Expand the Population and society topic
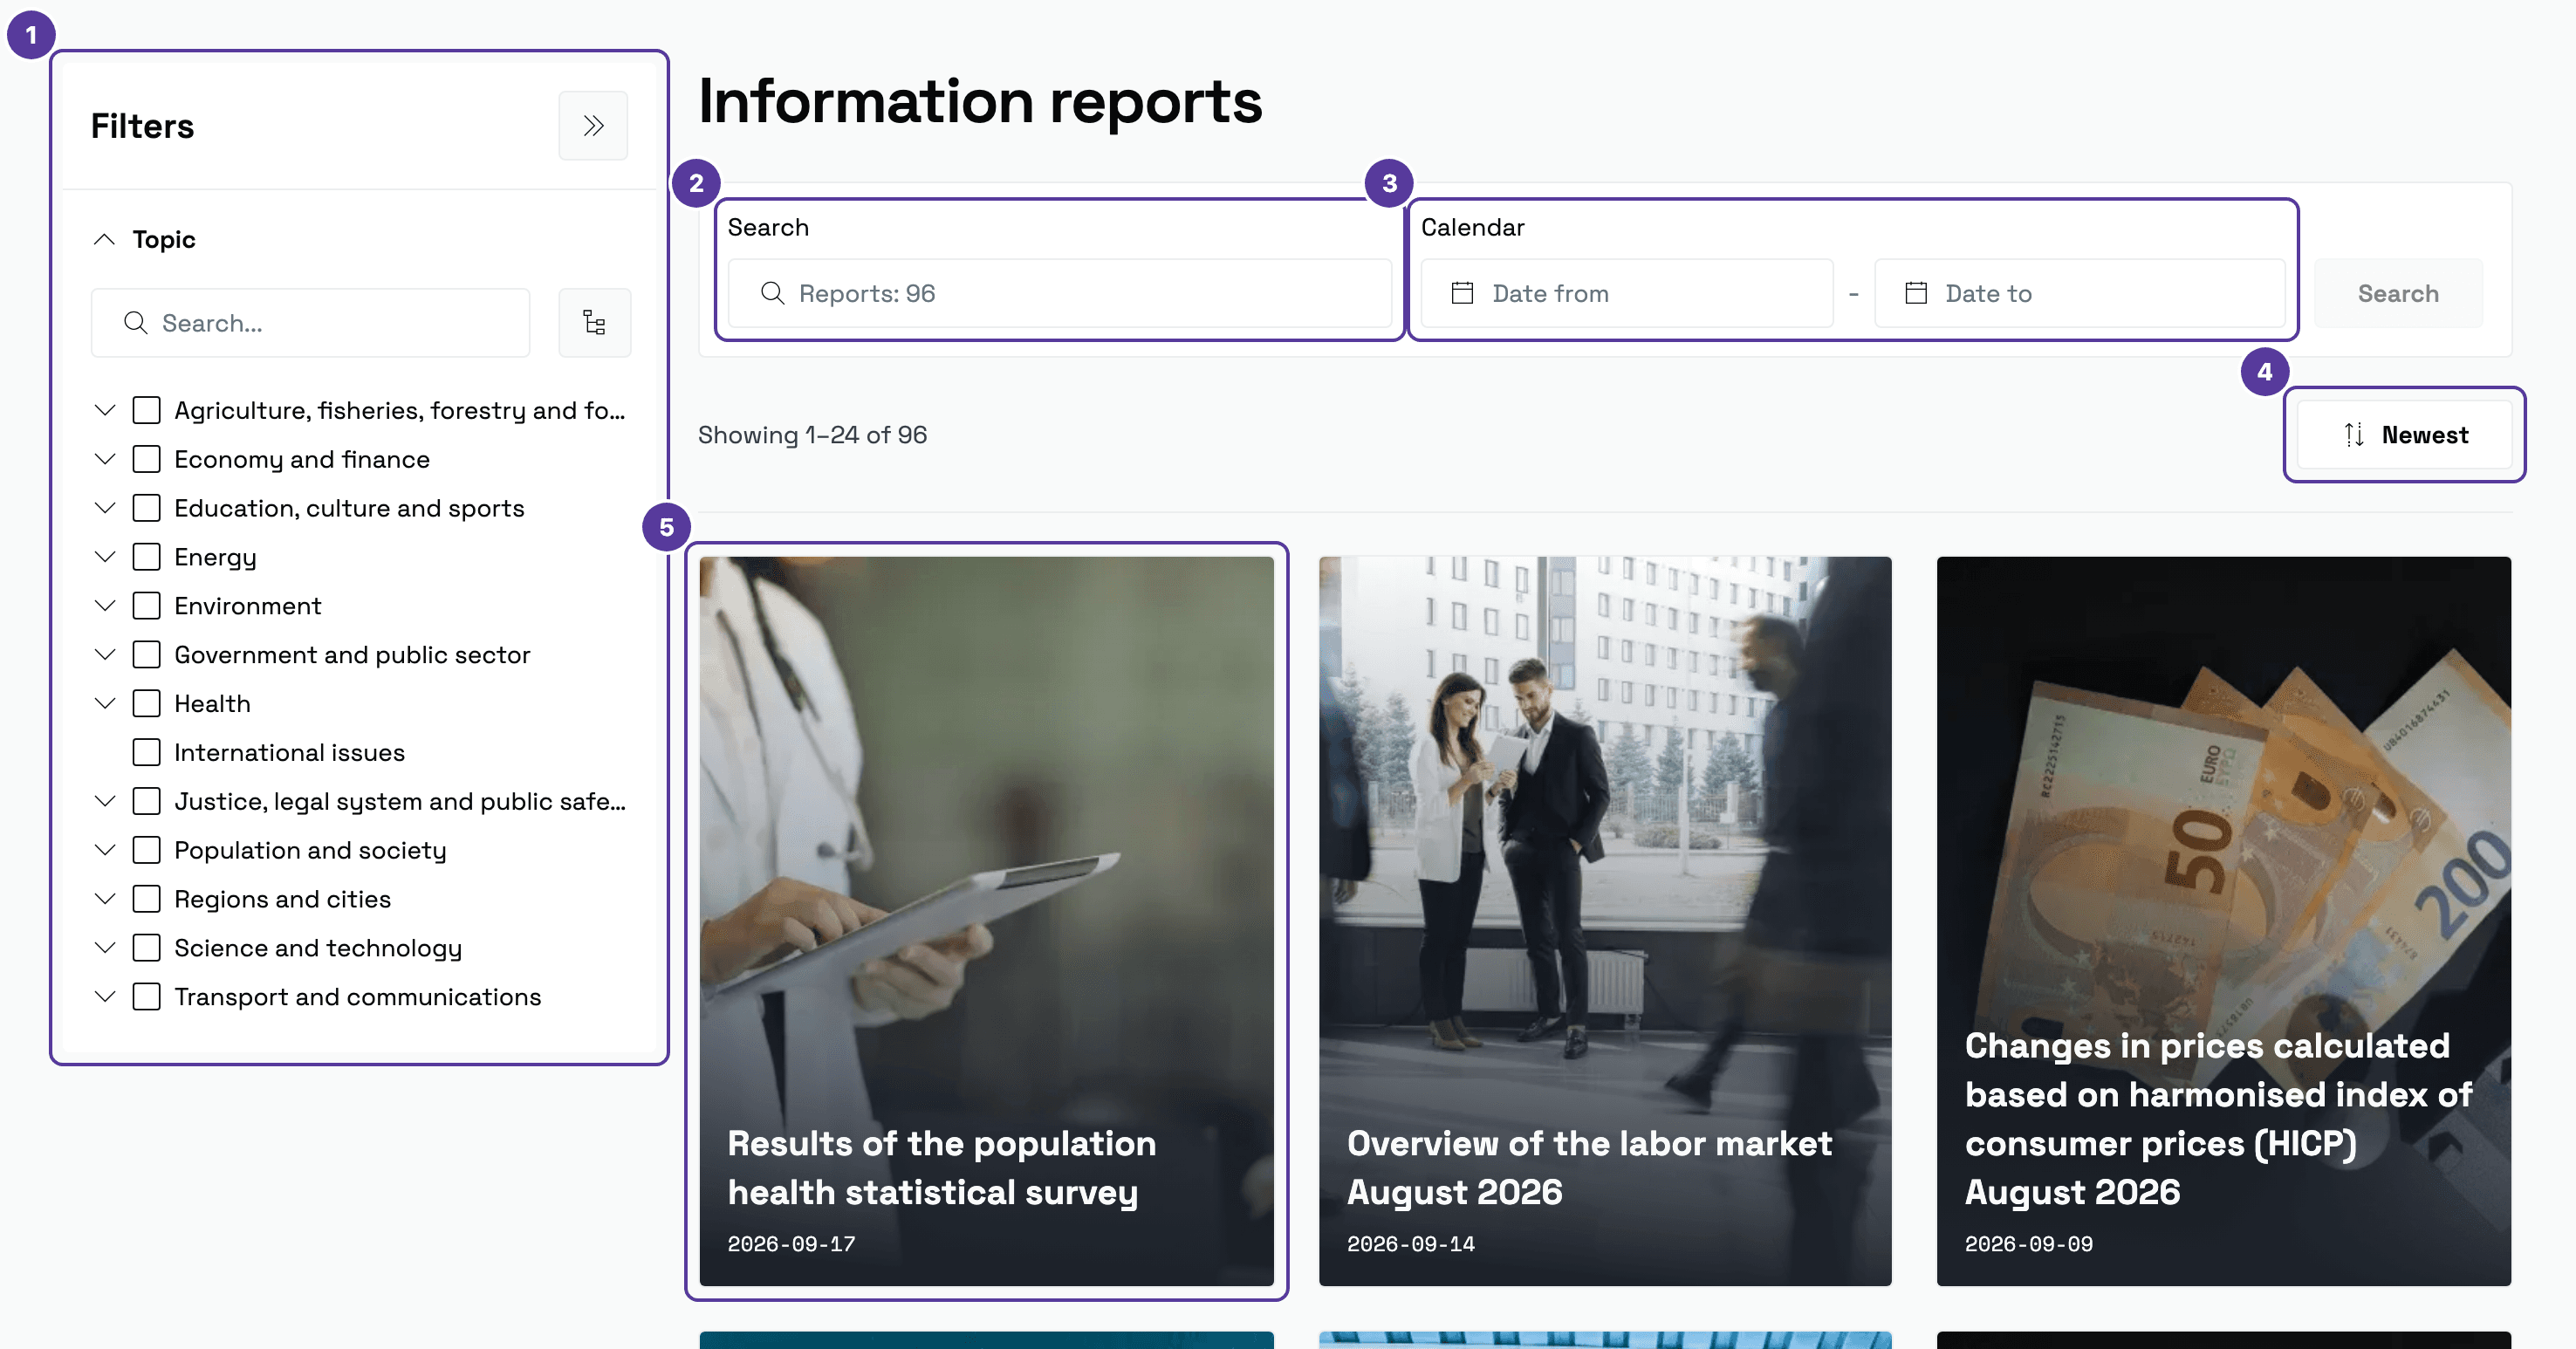Viewport: 2576px width, 1349px height. point(105,850)
